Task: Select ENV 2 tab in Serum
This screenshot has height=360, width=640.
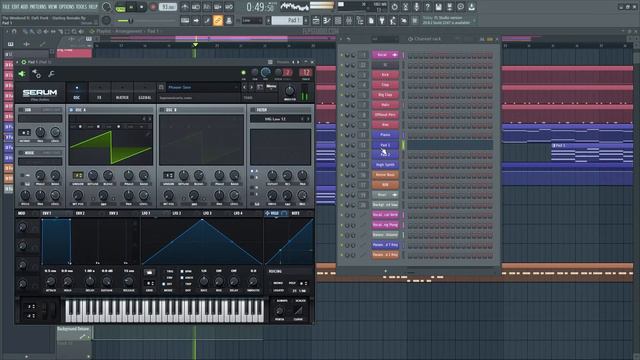Action: coord(80,213)
